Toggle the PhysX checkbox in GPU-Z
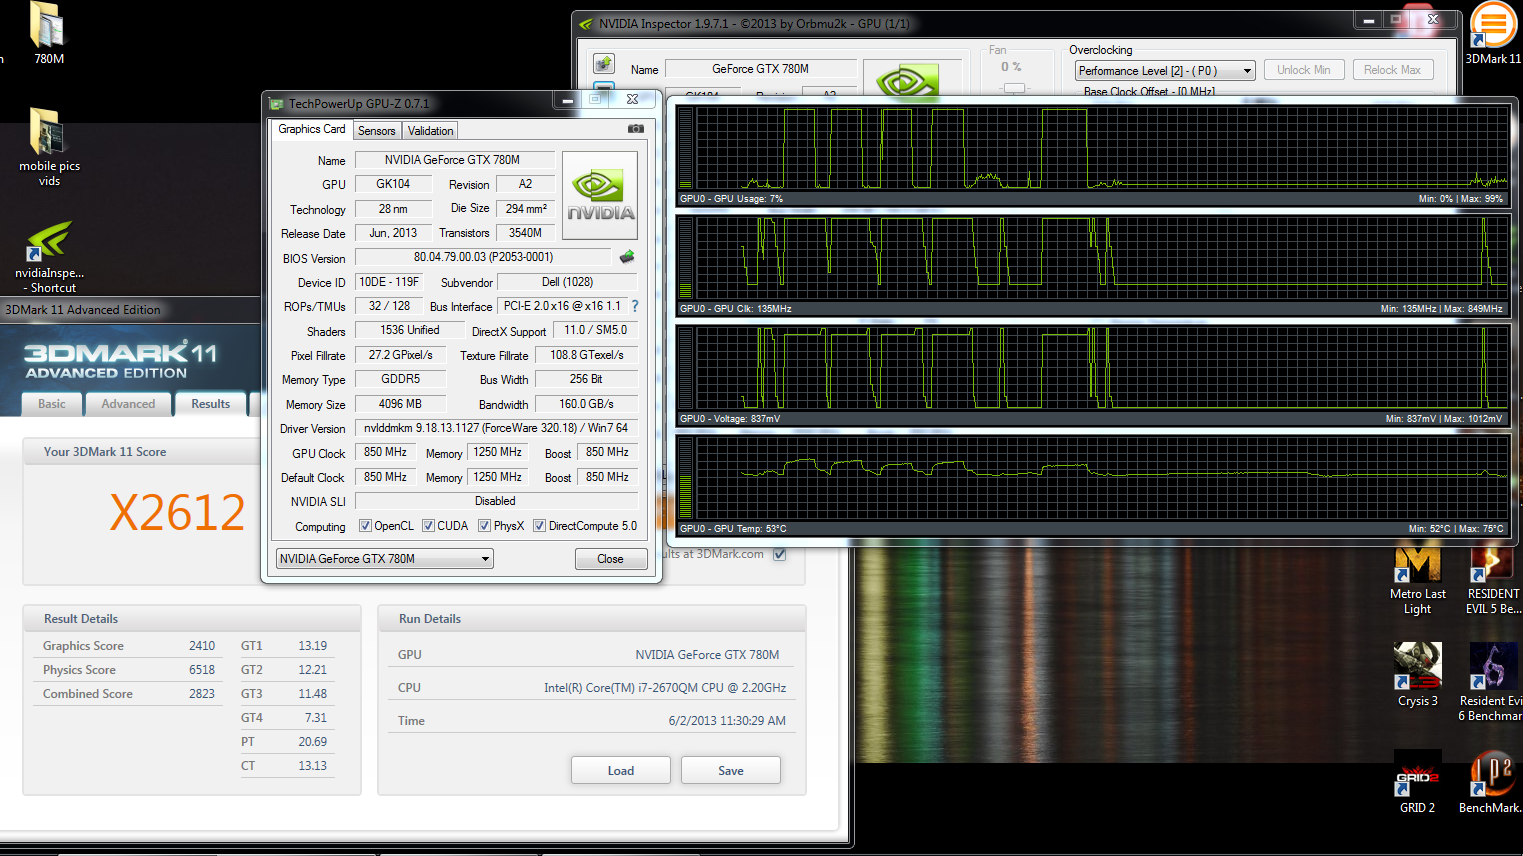 tap(484, 526)
